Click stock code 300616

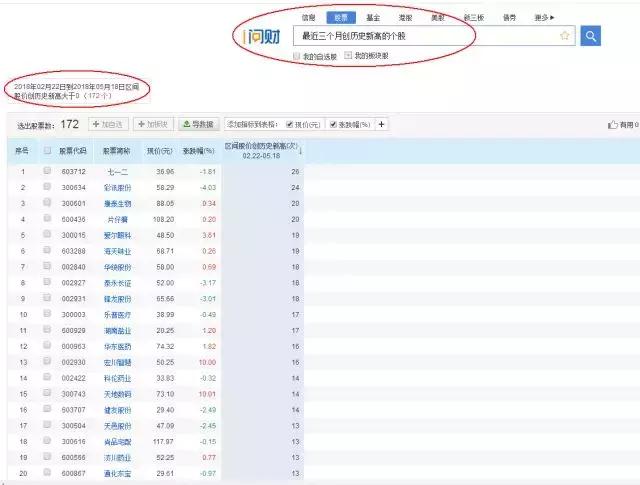coord(73,442)
